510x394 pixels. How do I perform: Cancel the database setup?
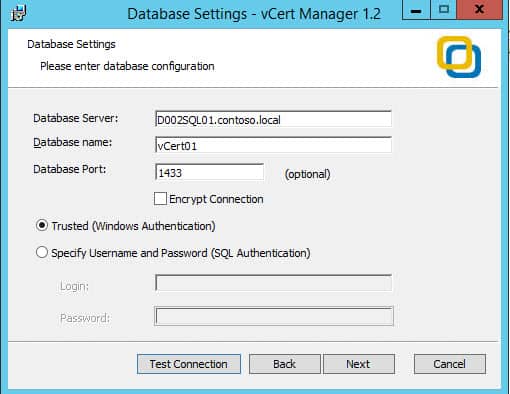click(x=450, y=364)
